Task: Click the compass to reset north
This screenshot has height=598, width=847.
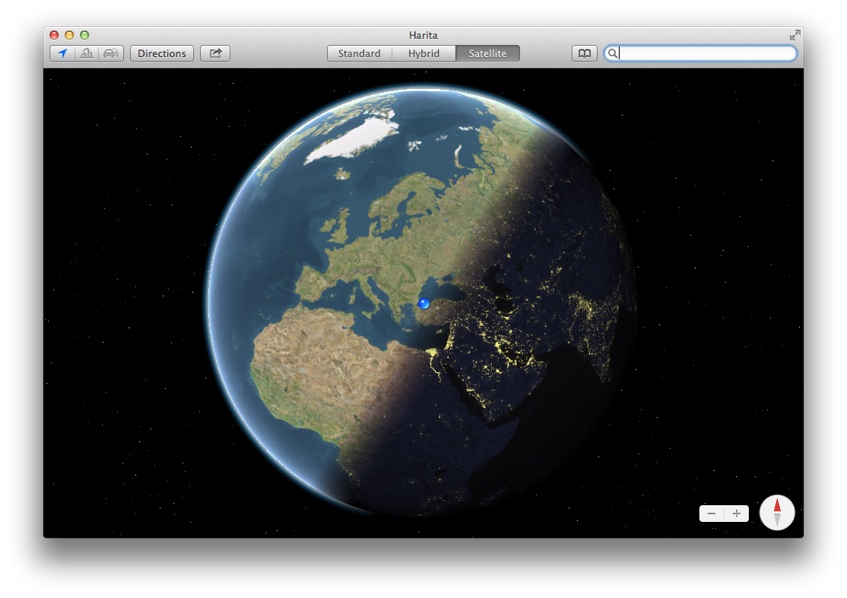Action: [x=777, y=512]
